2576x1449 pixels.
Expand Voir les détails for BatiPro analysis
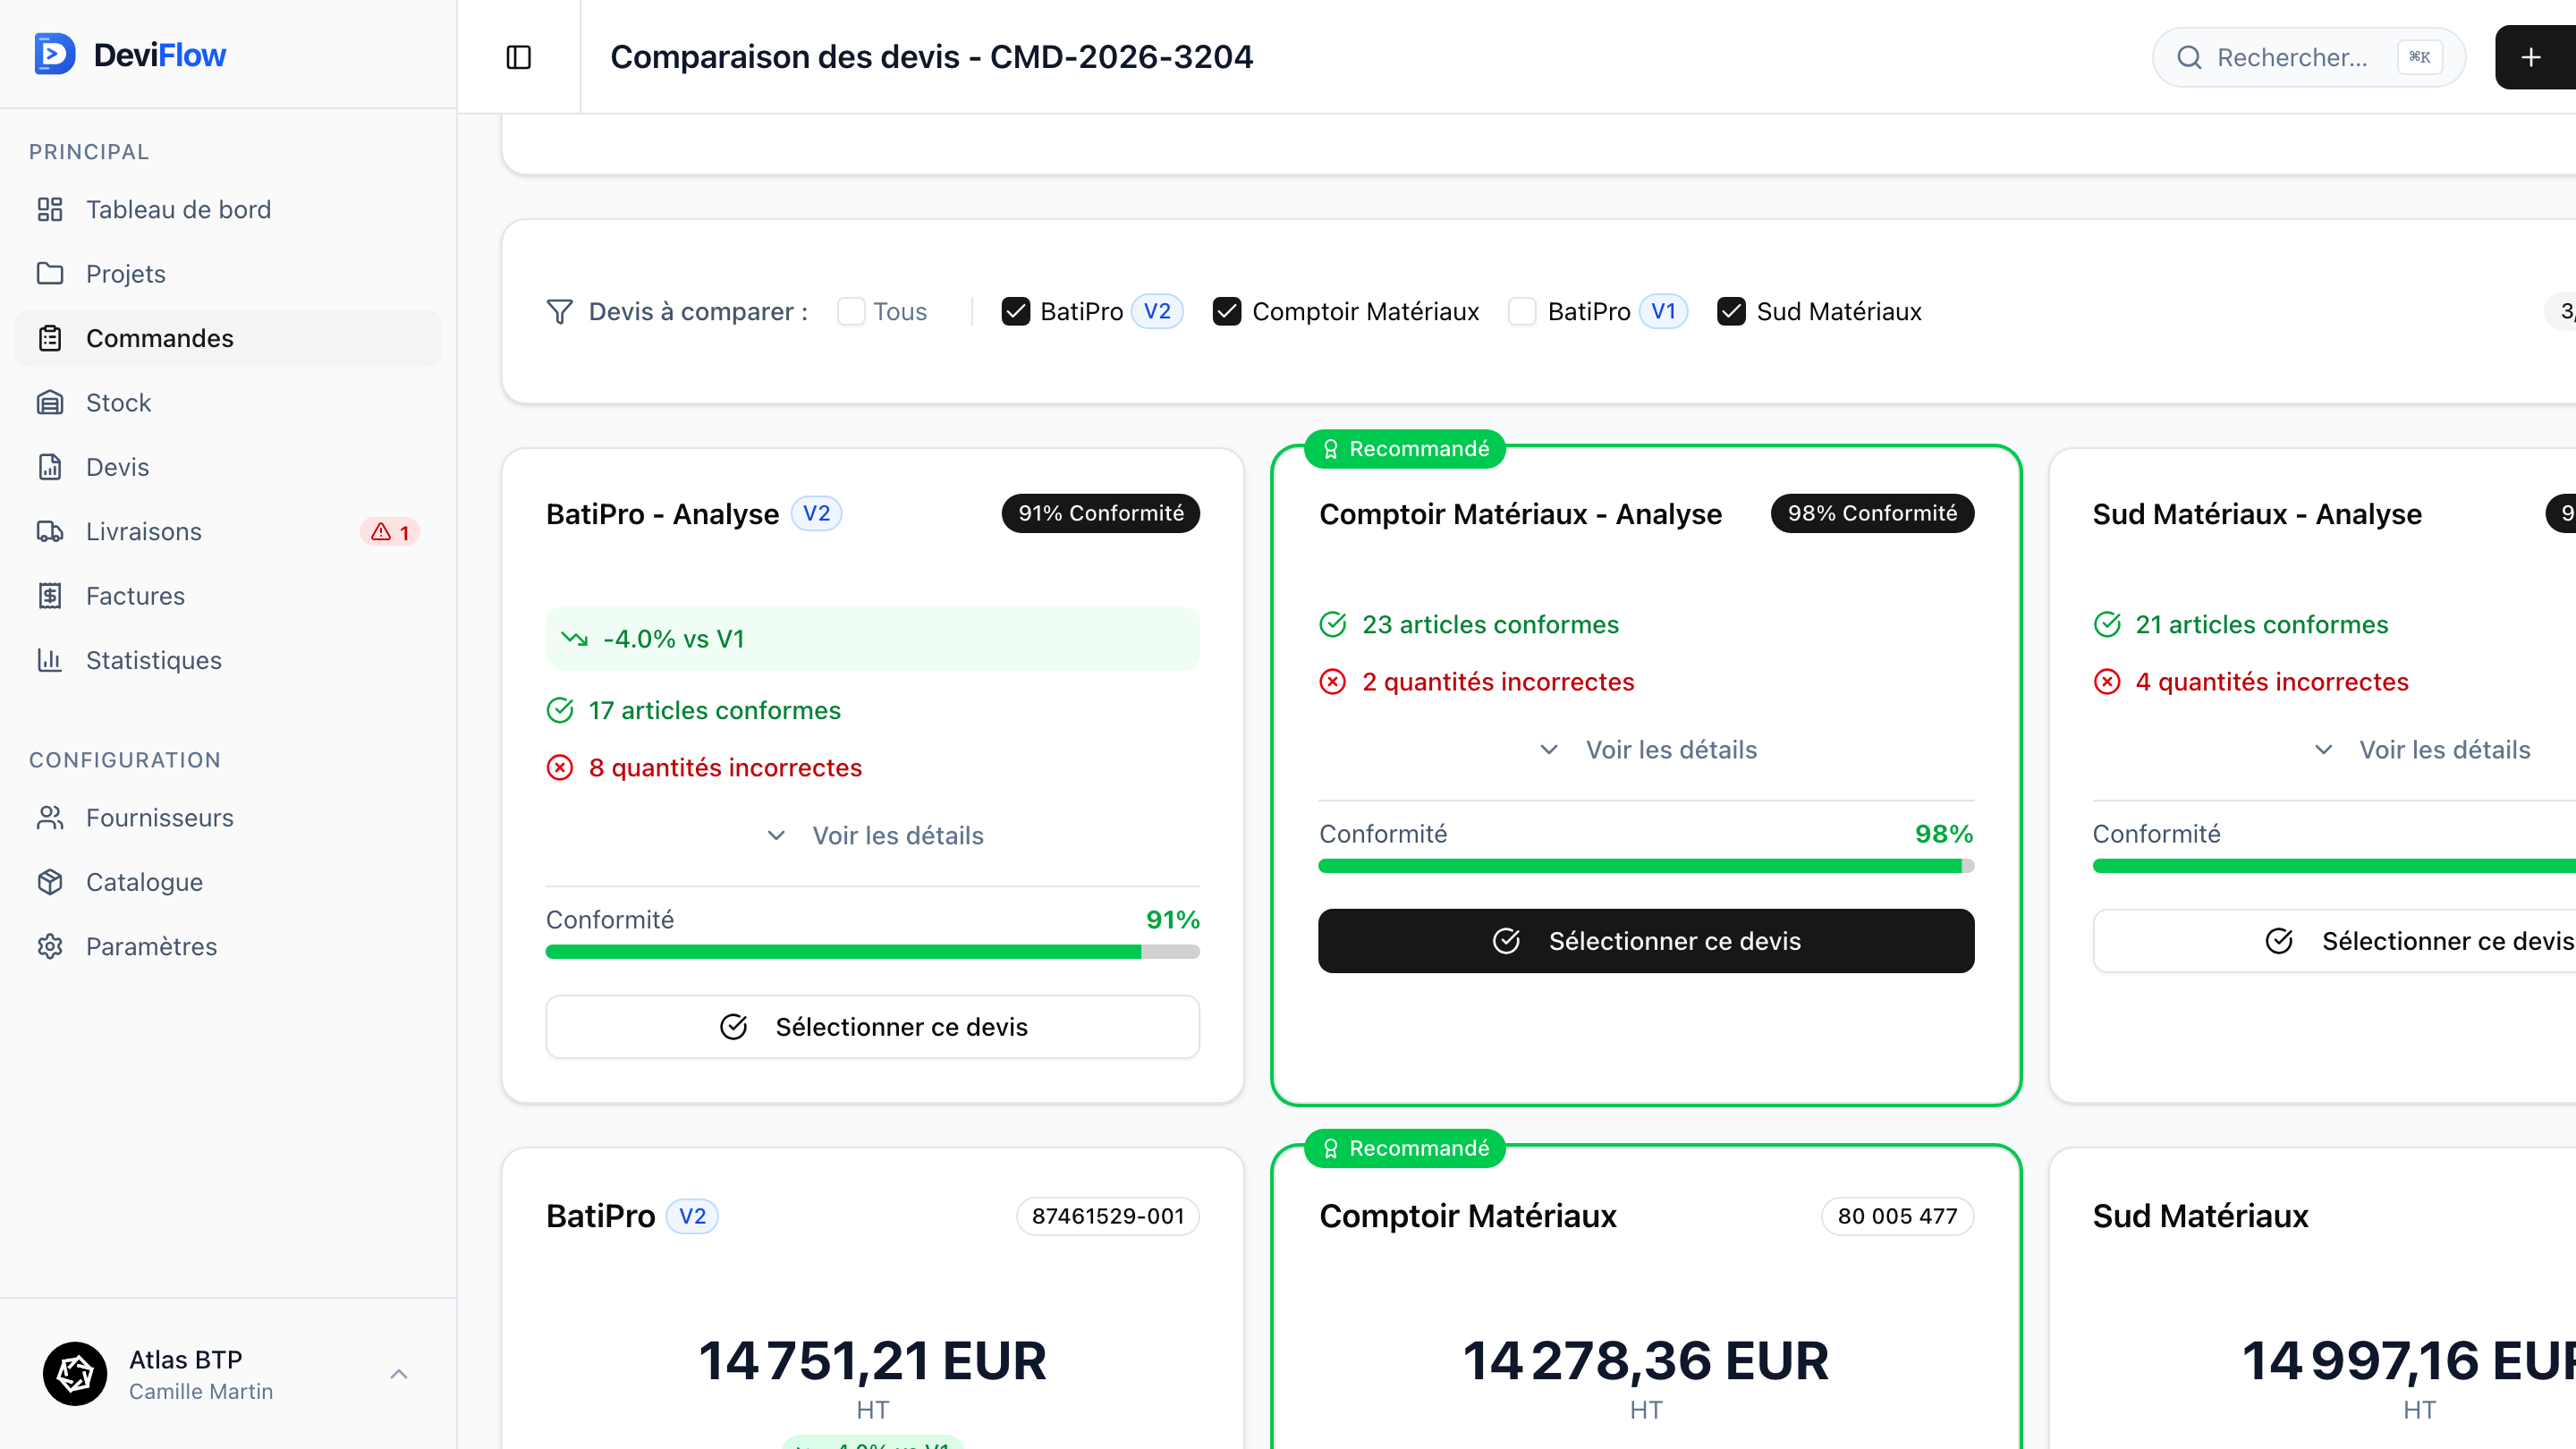click(x=873, y=835)
